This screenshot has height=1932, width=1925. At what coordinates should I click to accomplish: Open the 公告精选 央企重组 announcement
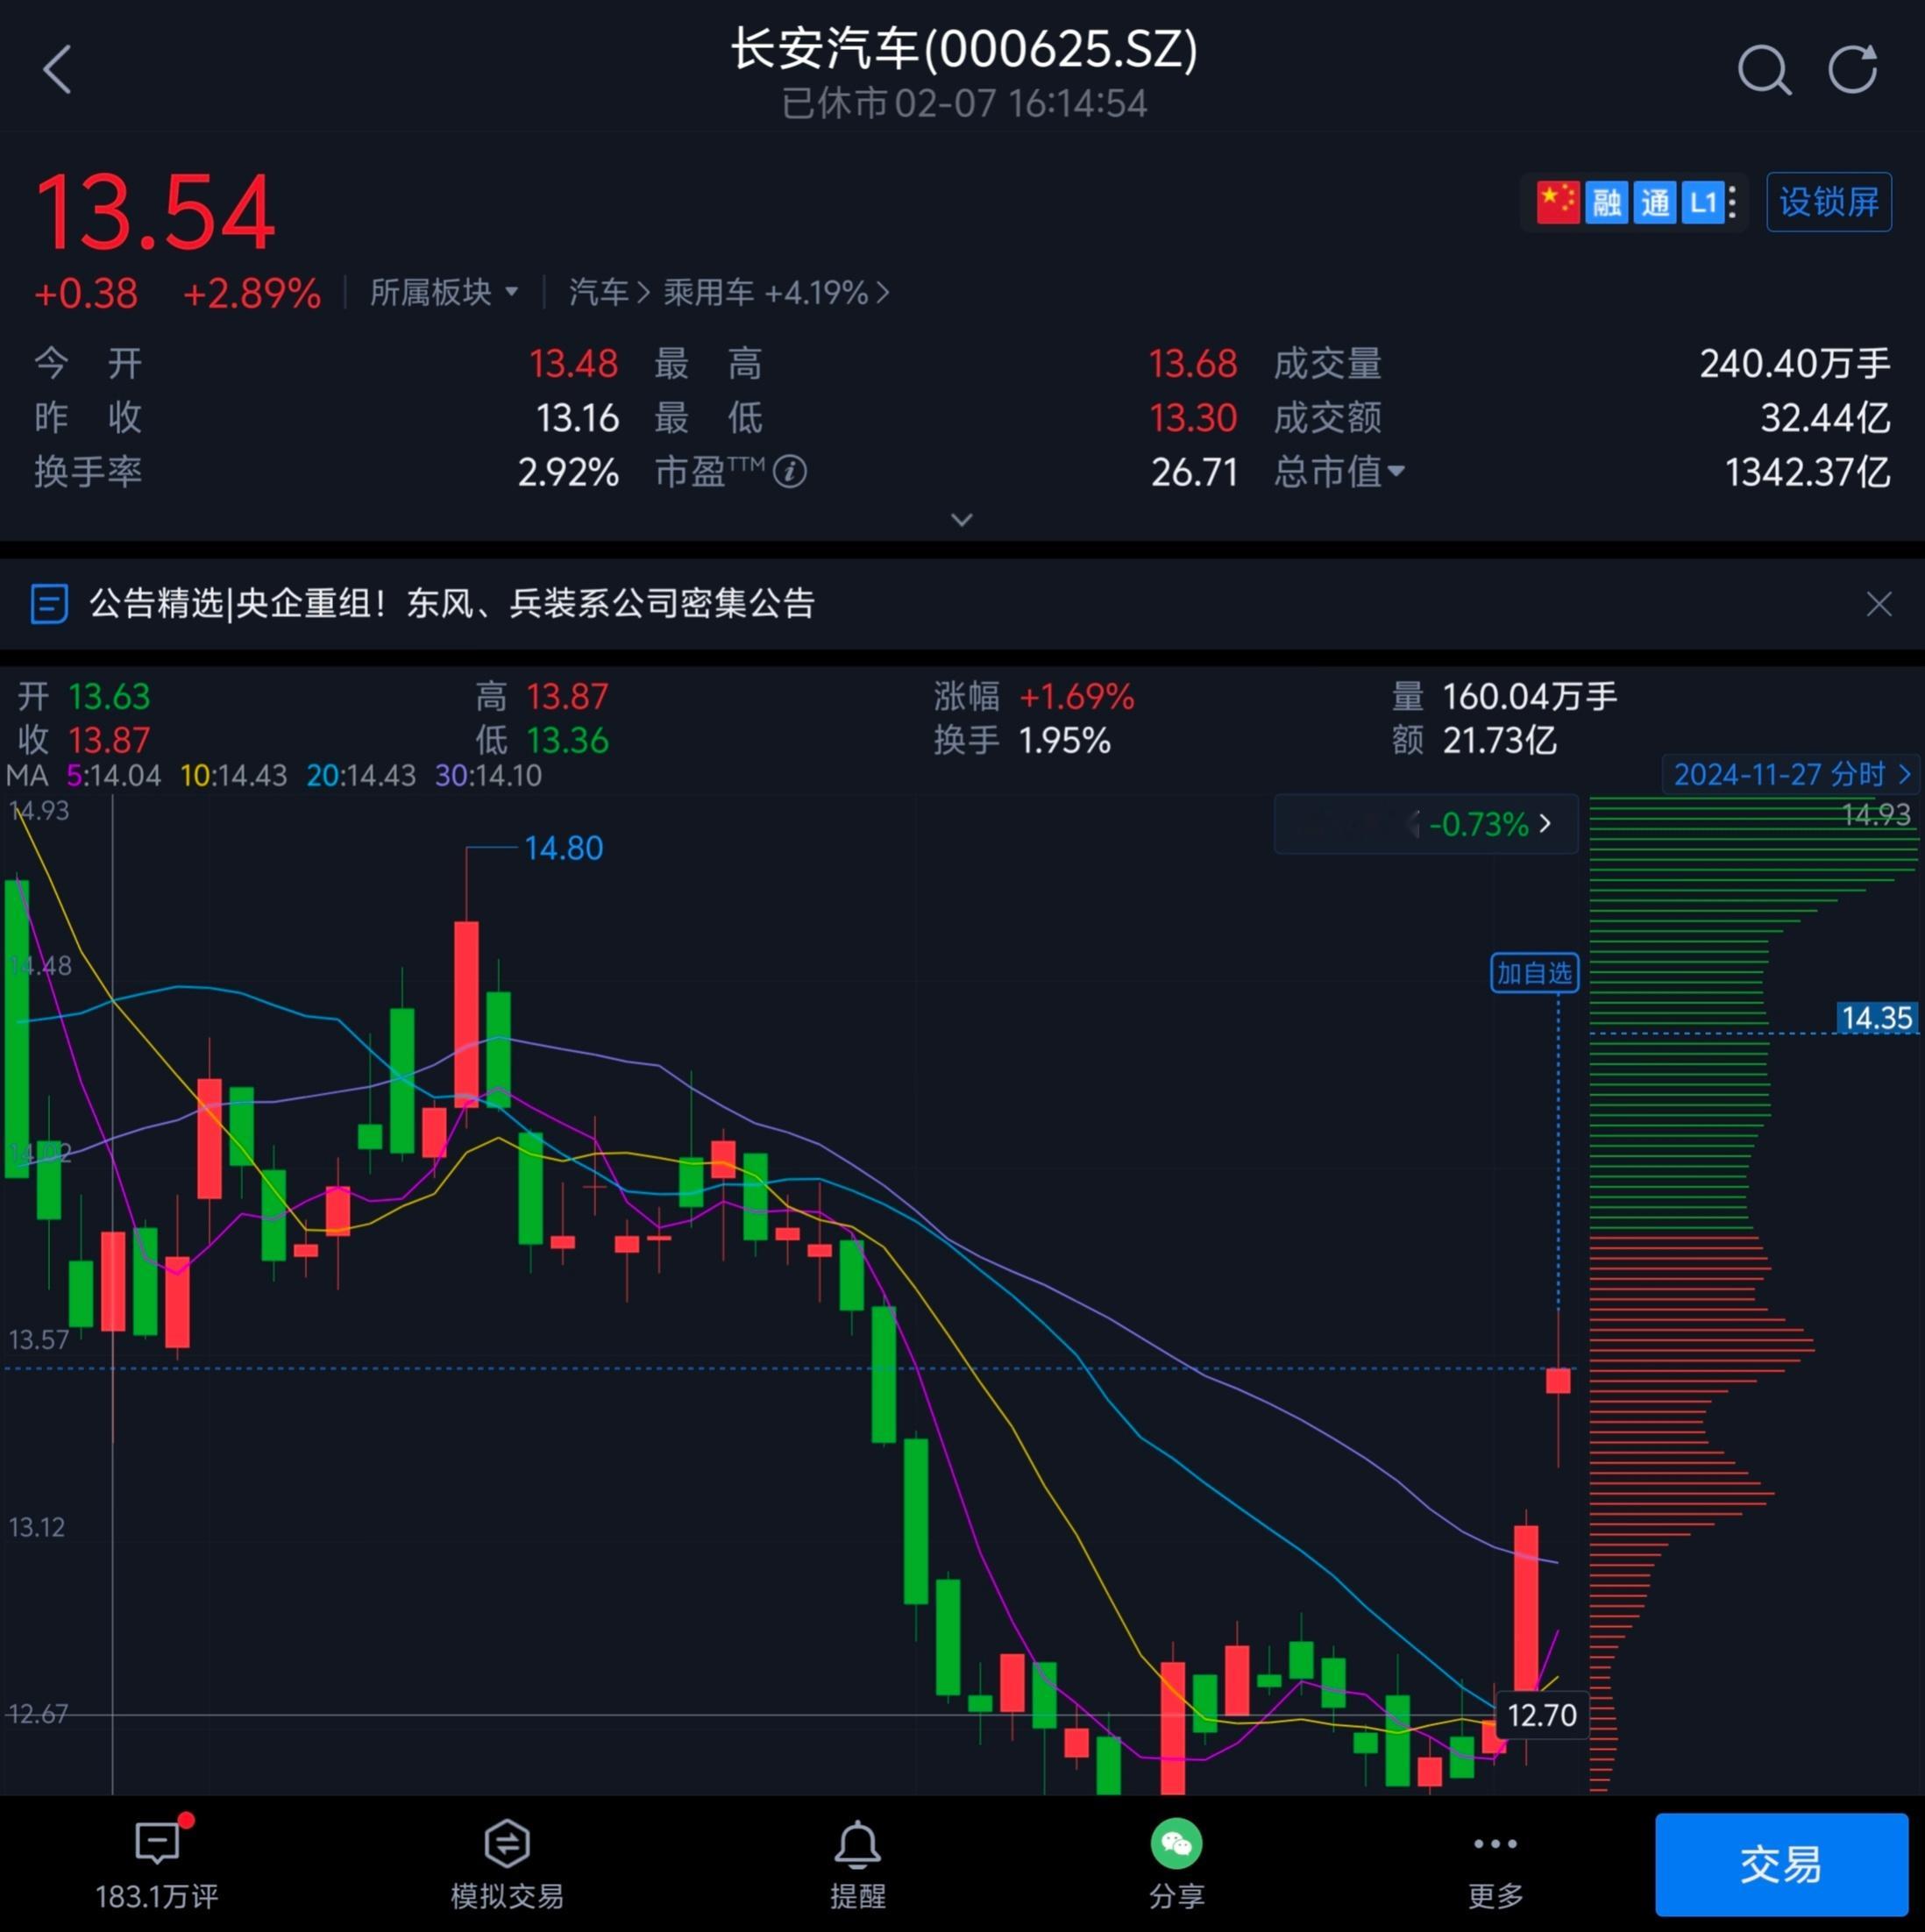click(x=452, y=603)
